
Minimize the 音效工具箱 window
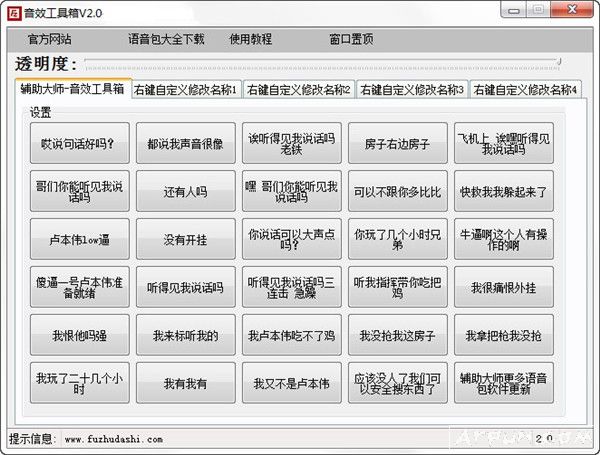514,10
